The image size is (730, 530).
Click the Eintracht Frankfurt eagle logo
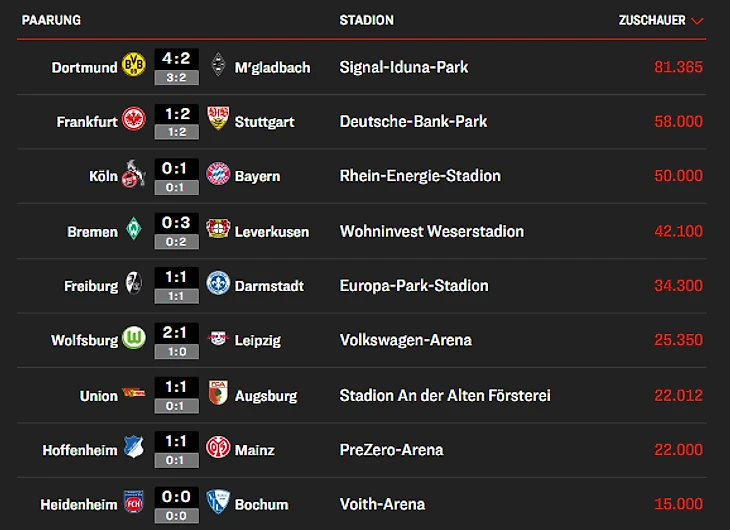coord(133,121)
